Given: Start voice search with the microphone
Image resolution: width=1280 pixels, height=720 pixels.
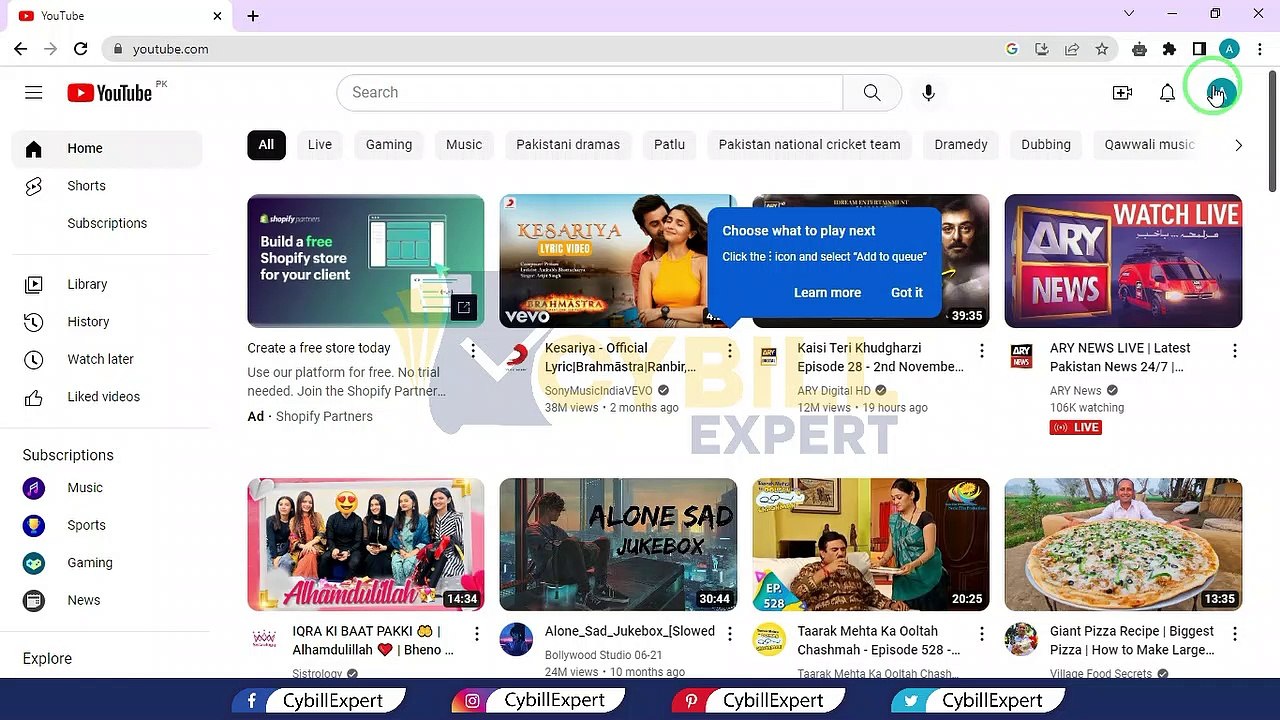Looking at the screenshot, I should tap(928, 93).
